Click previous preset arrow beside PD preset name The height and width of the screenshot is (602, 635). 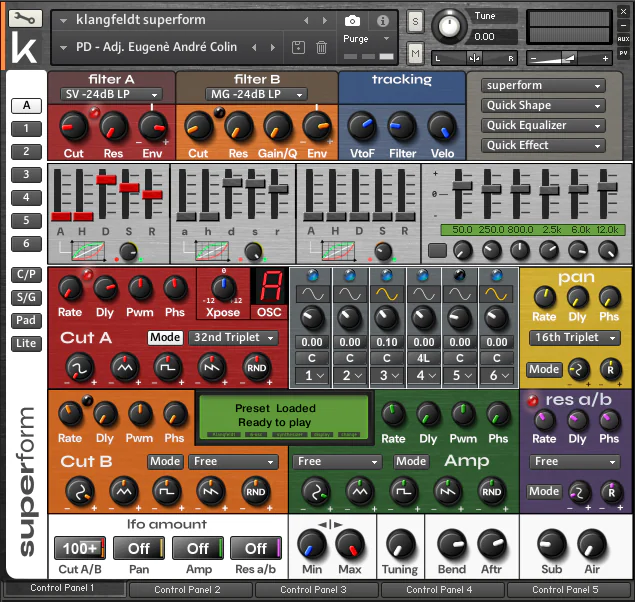pyautogui.click(x=254, y=47)
